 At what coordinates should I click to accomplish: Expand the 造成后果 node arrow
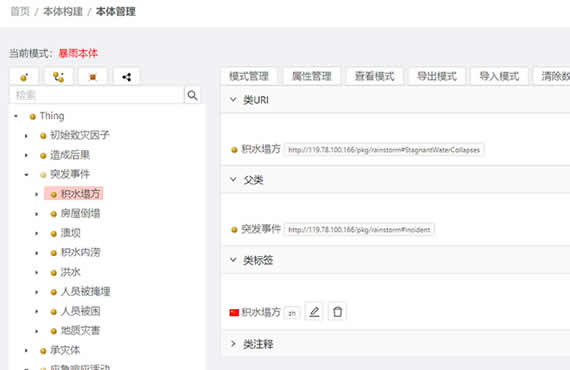coord(26,155)
